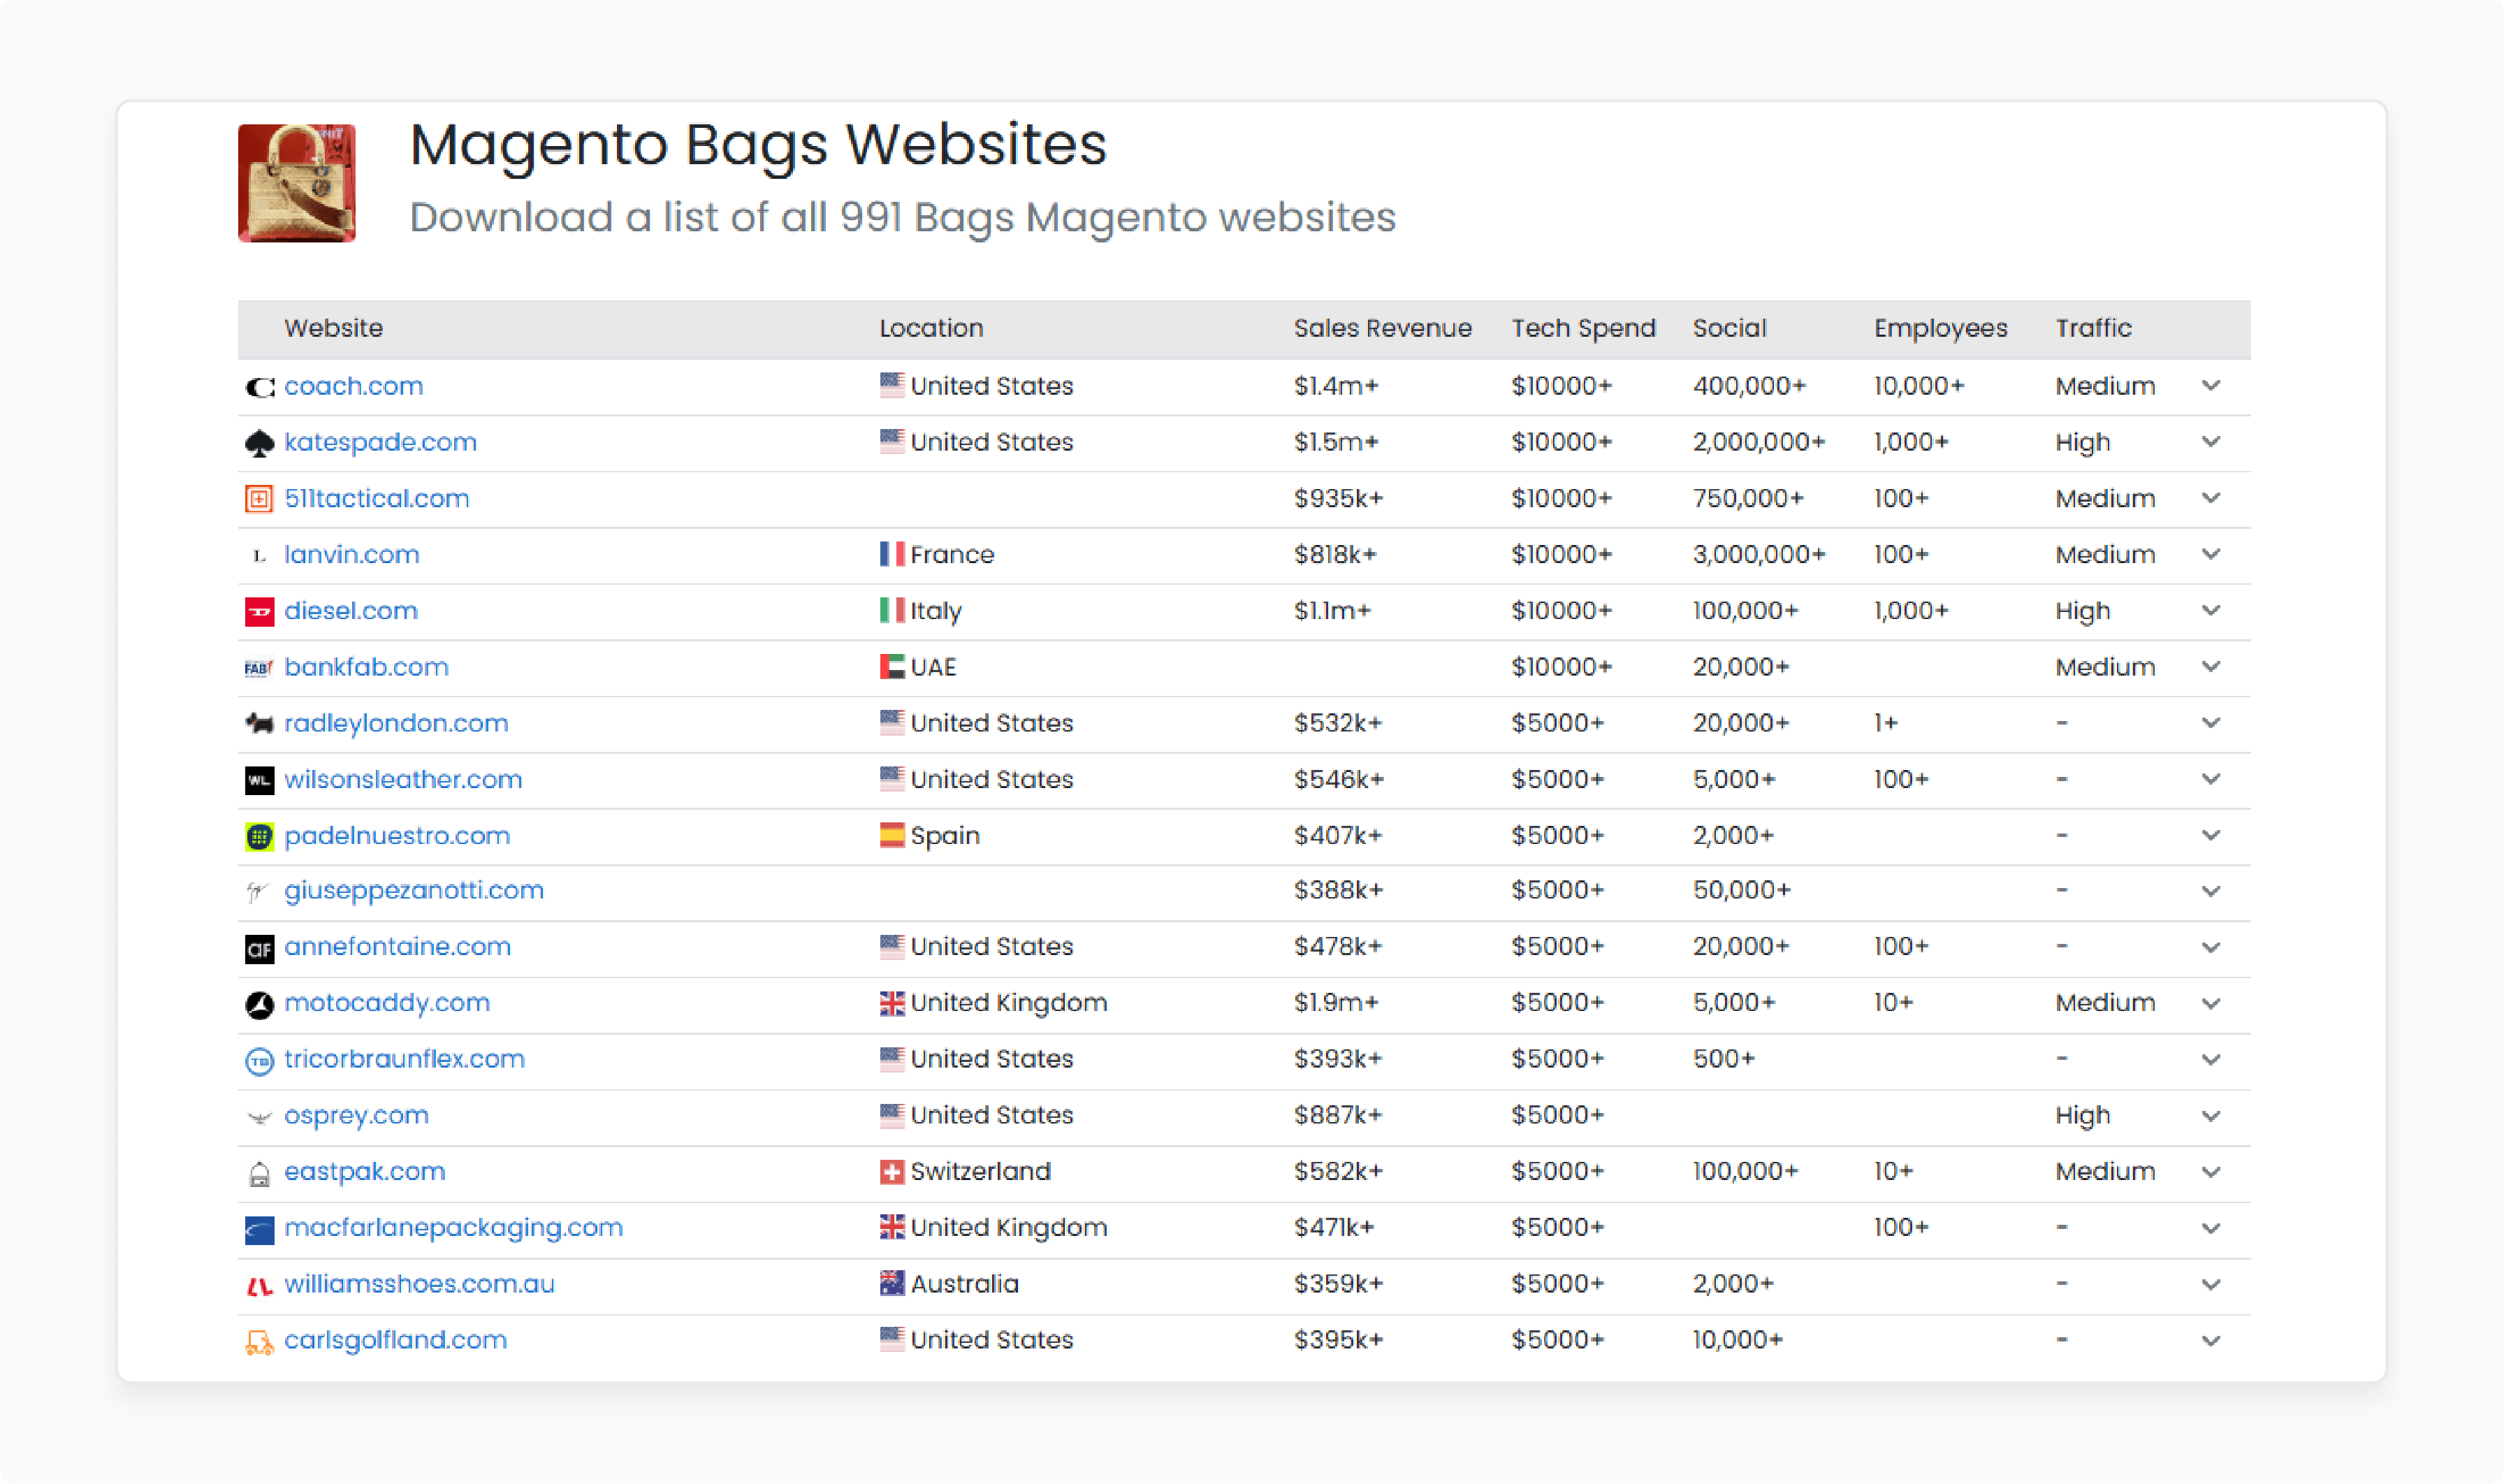Viewport: 2504px width, 1484px height.
Task: Click the '500+' social value for tricorbraunflex.com
Action: (1723, 1059)
